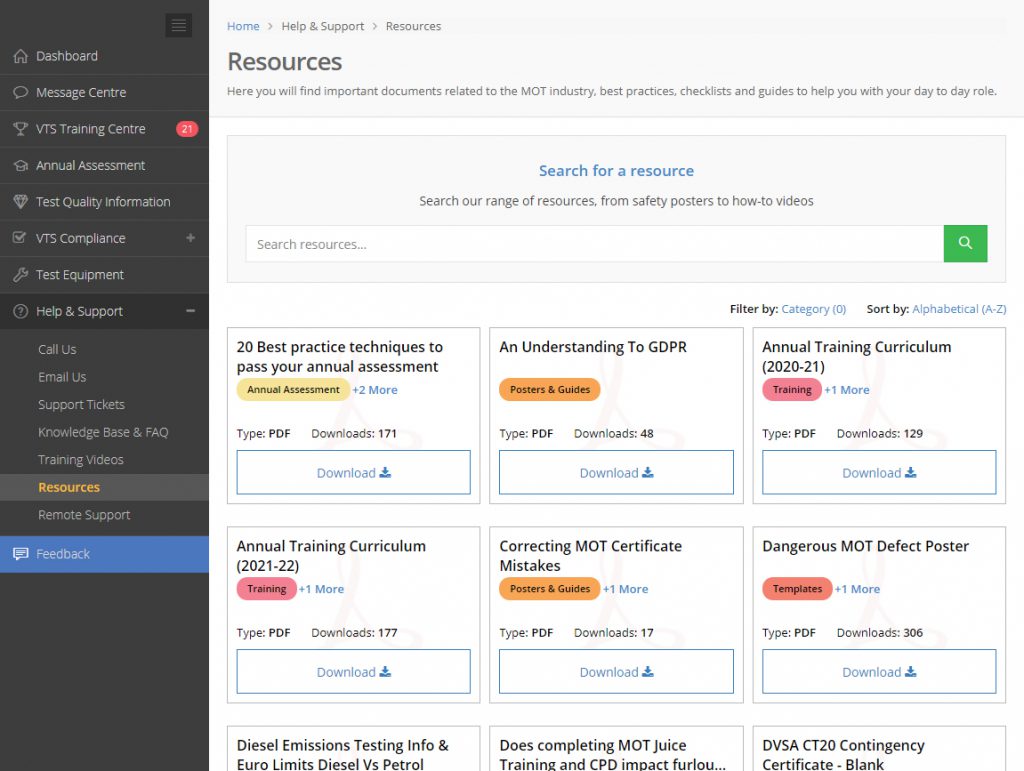Click the DVSA CT20 Contingency Certificate title
Image resolution: width=1024 pixels, height=771 pixels.
843,755
